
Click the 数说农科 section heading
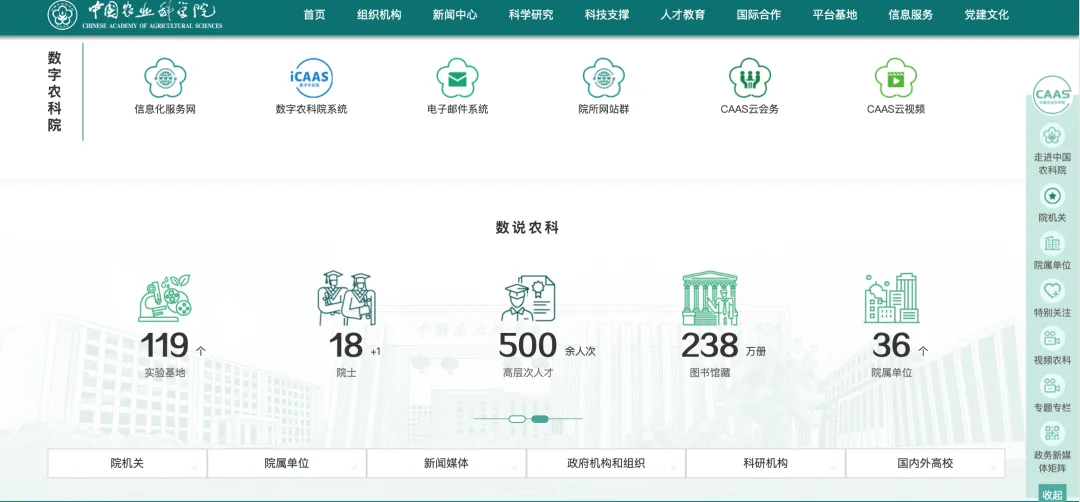527,228
